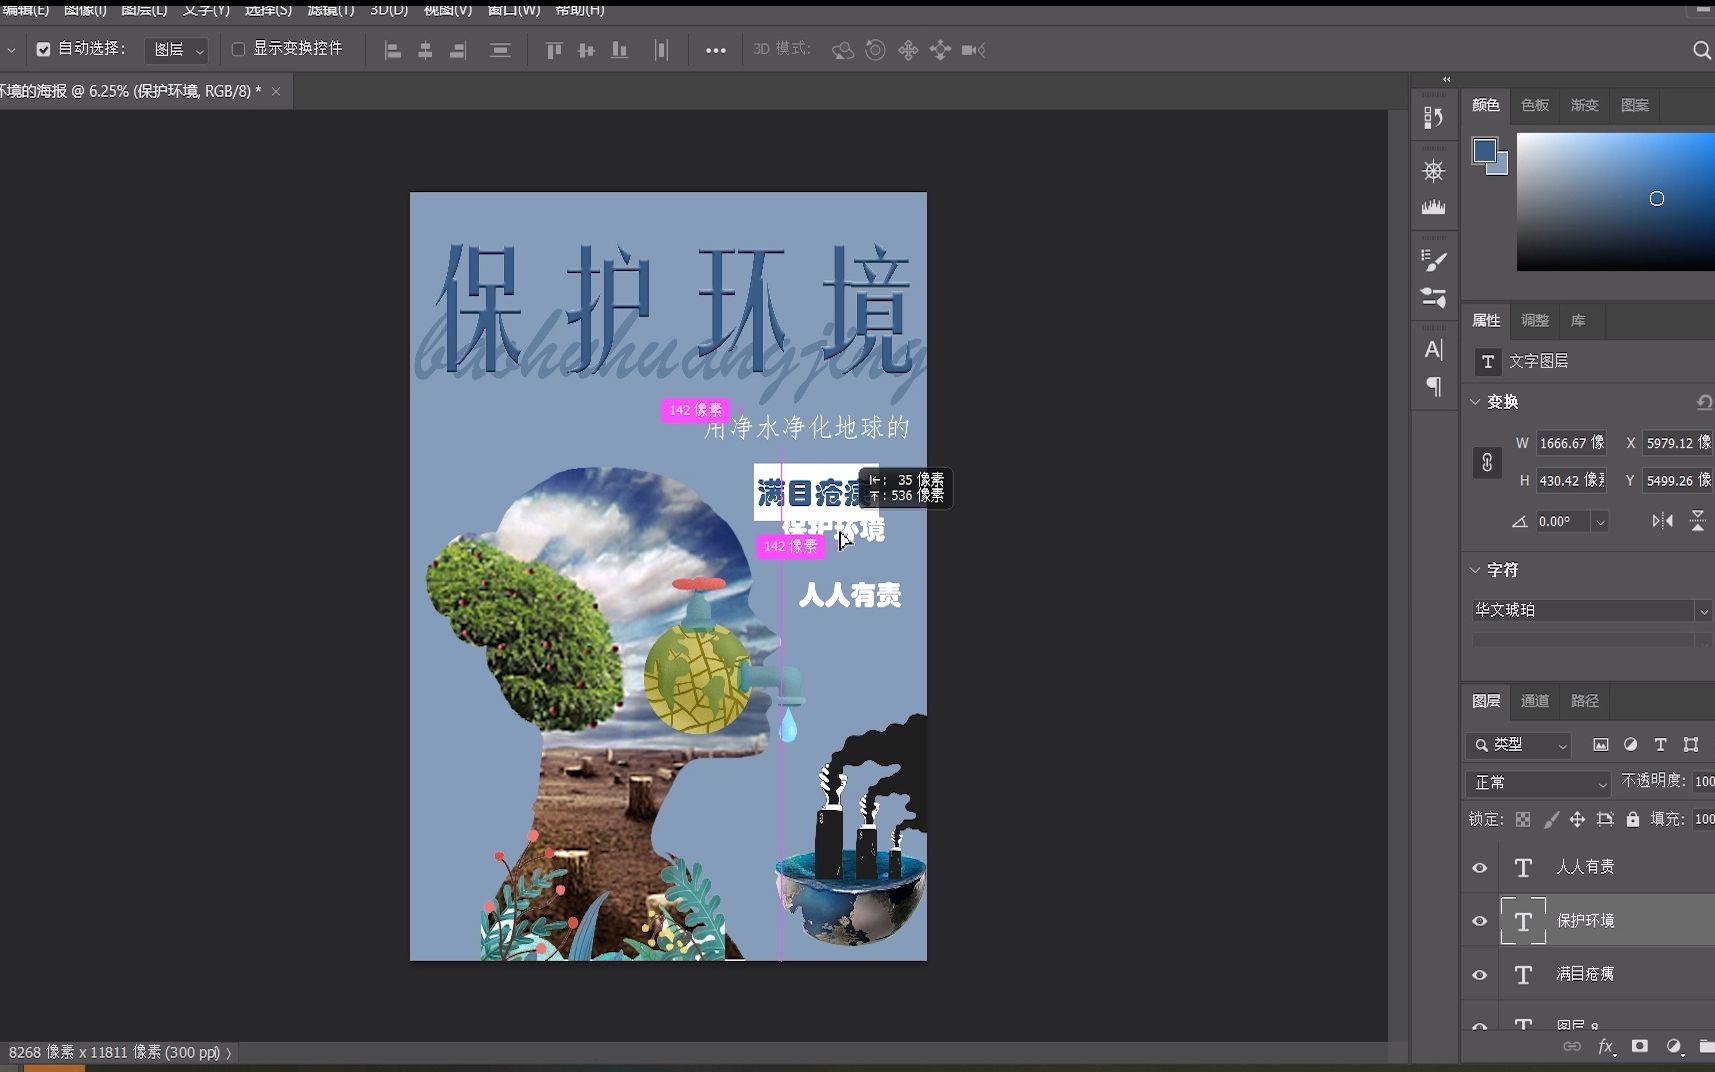
Task: Enable the 显示变换控件 checkbox
Action: click(x=238, y=49)
